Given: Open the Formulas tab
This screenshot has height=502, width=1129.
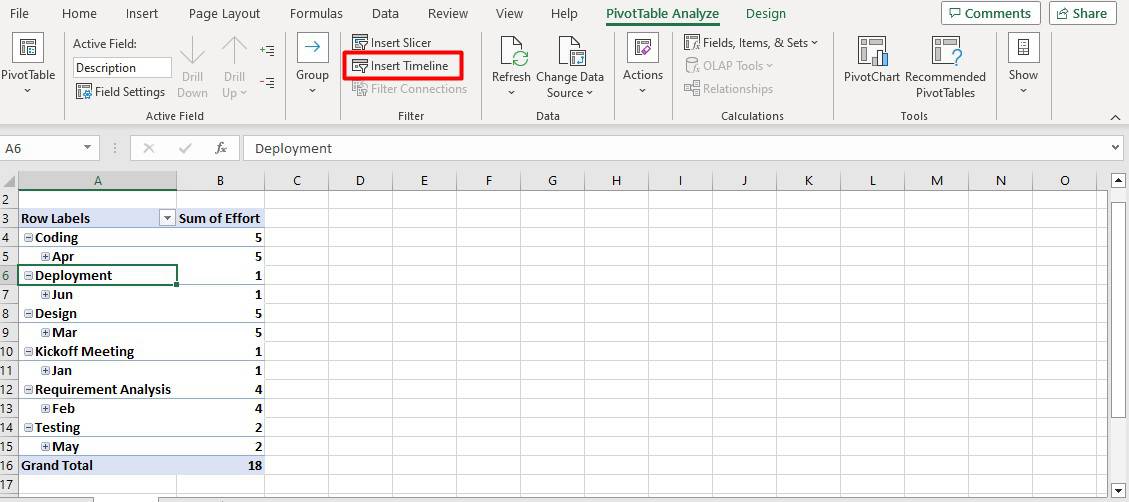Looking at the screenshot, I should click(316, 14).
